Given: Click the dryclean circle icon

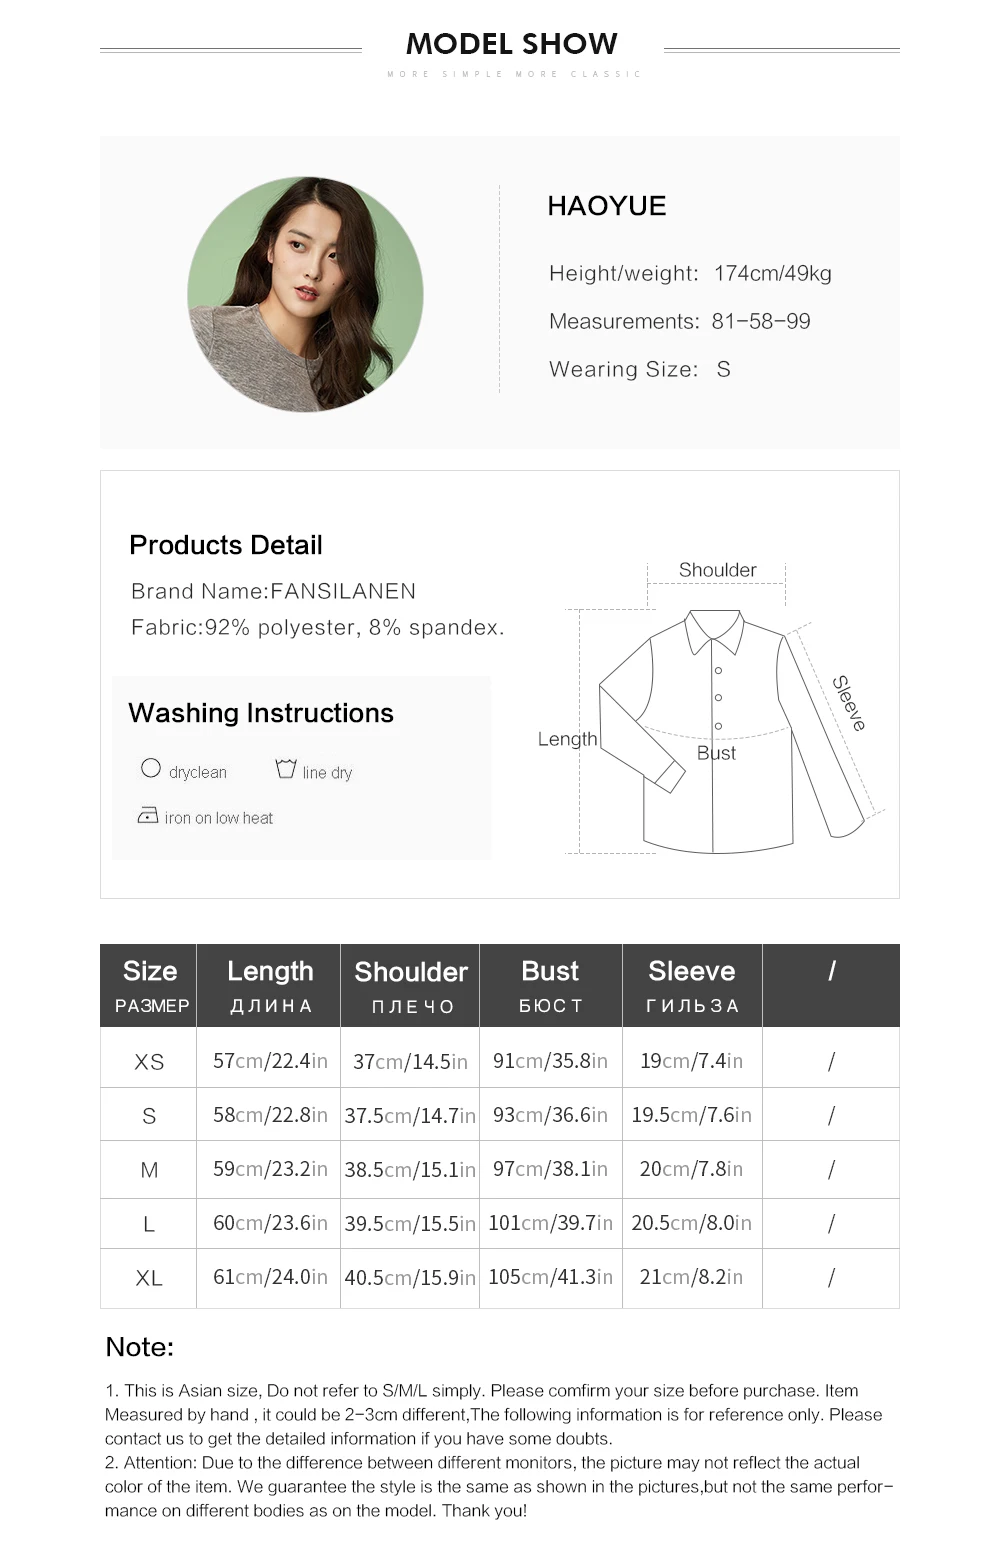Looking at the screenshot, I should (151, 768).
